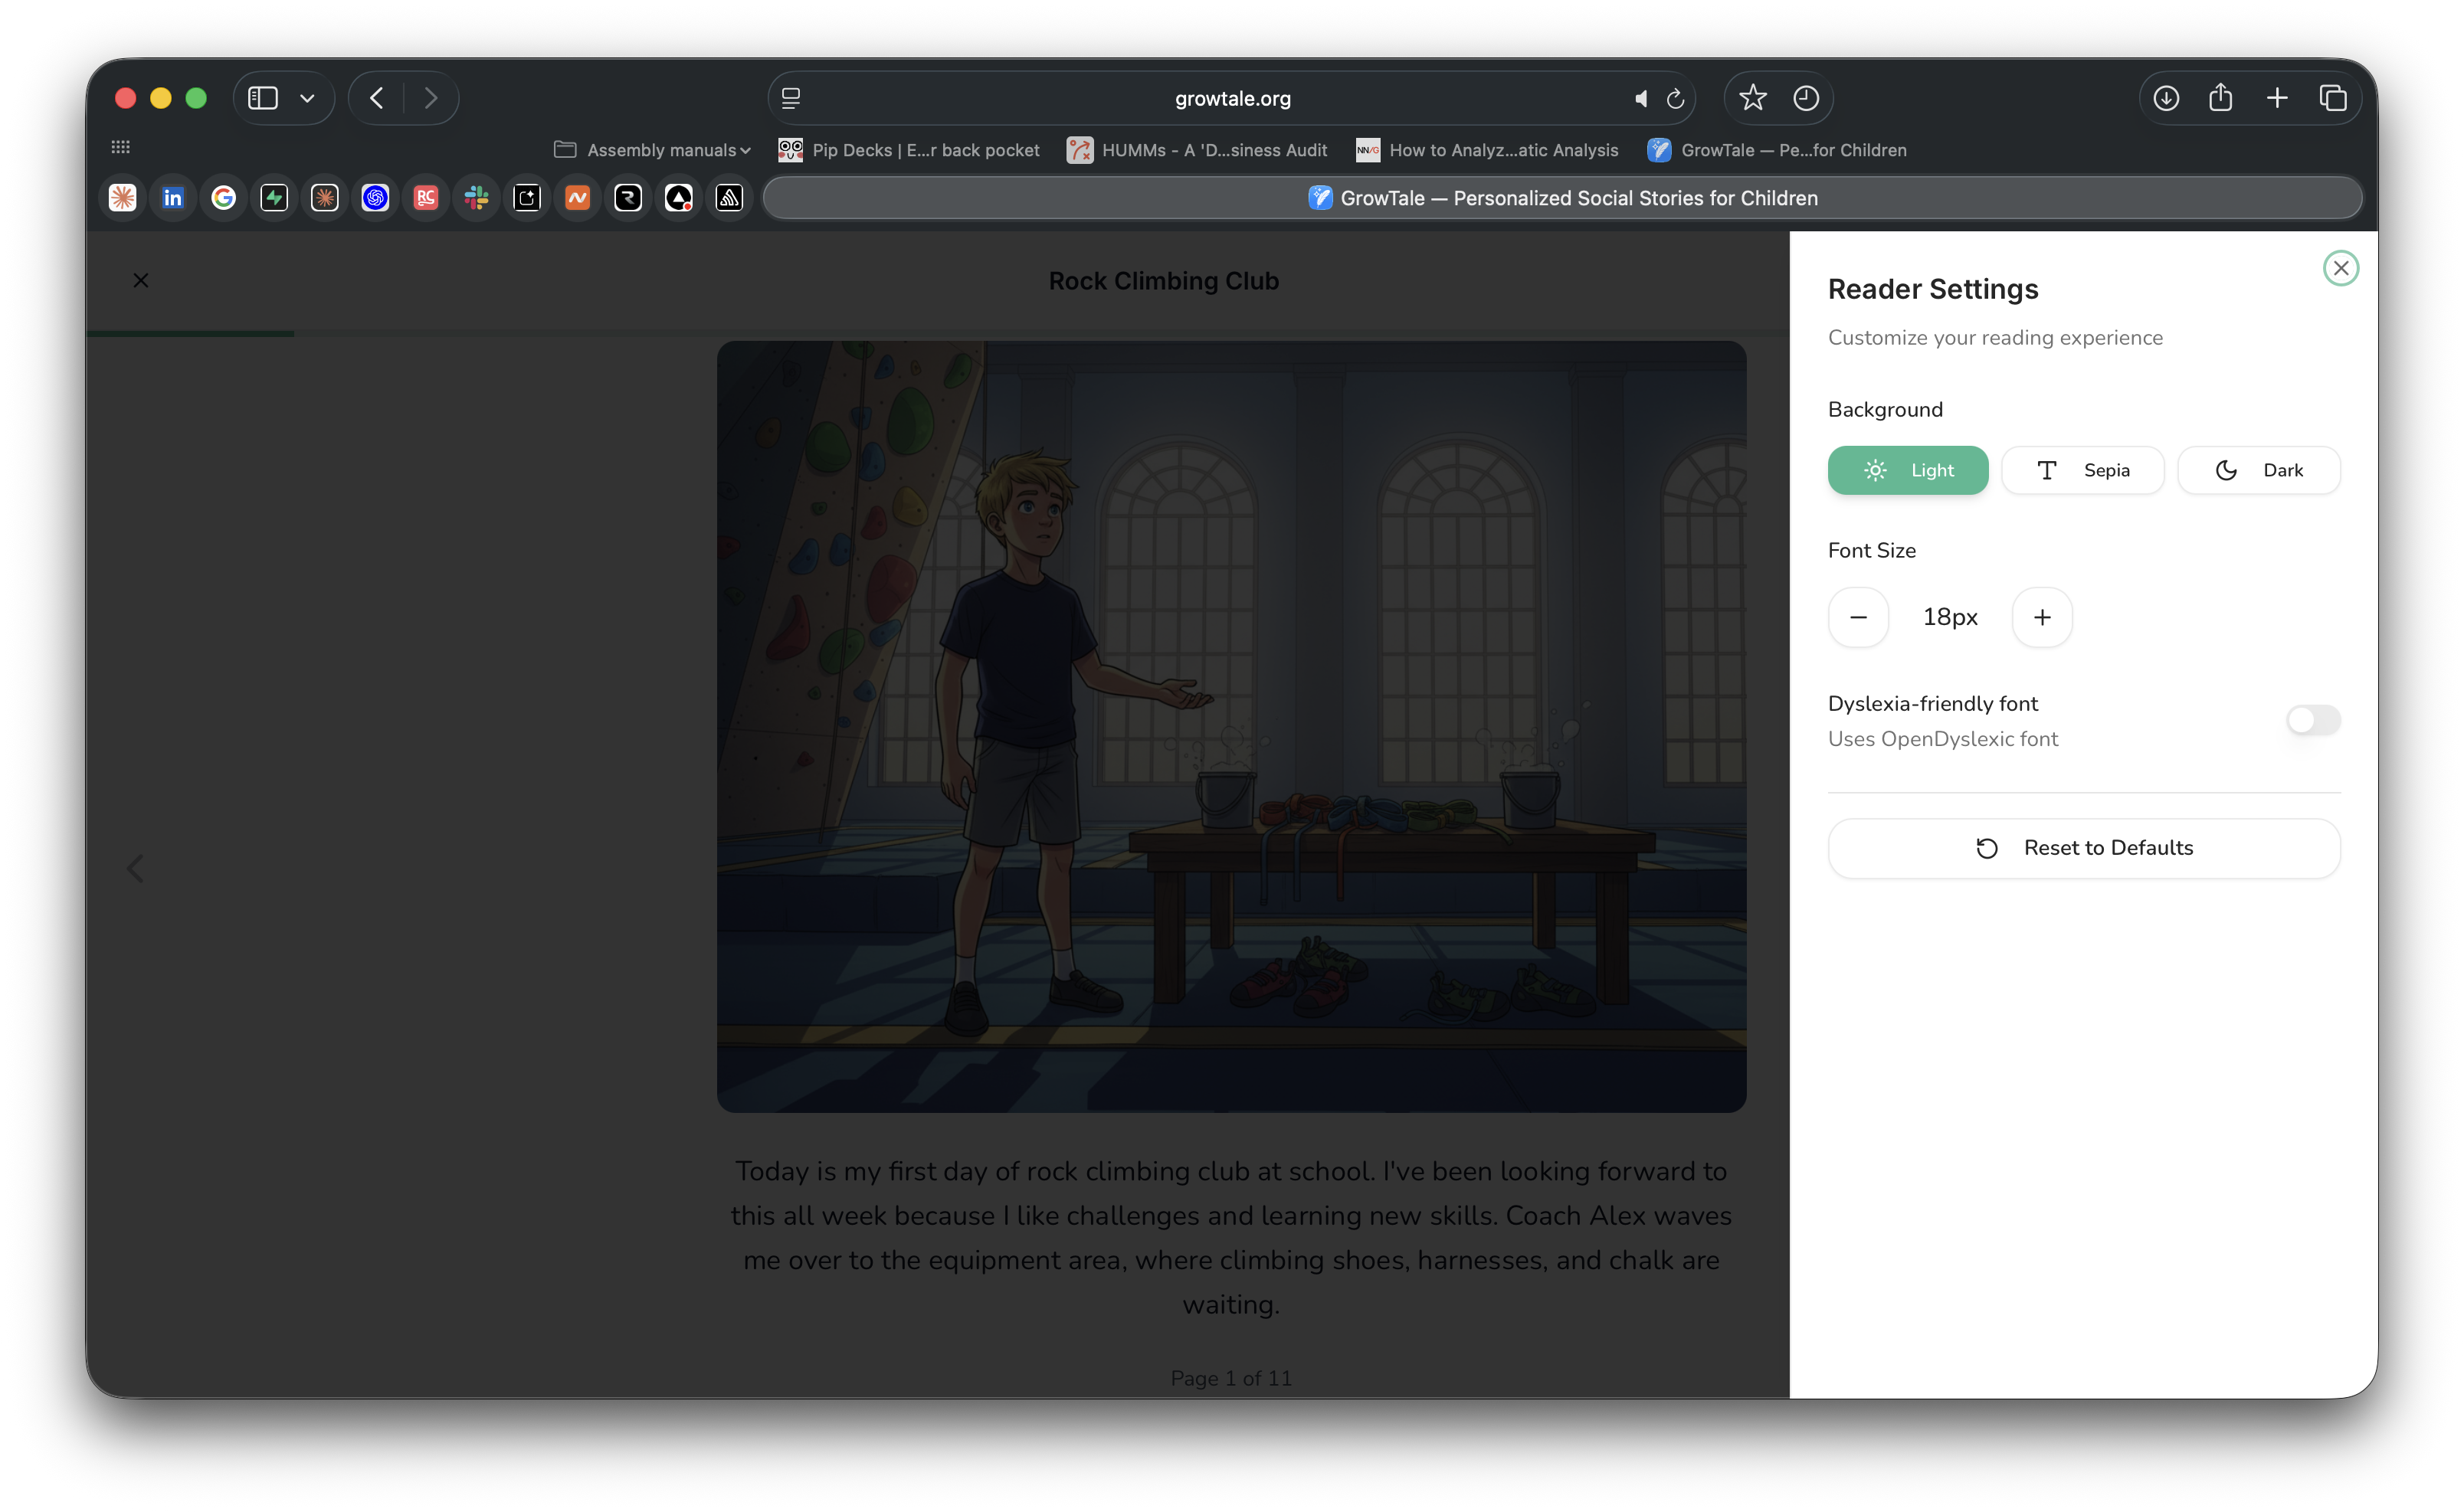Open the Claude bookmark icon

122,197
